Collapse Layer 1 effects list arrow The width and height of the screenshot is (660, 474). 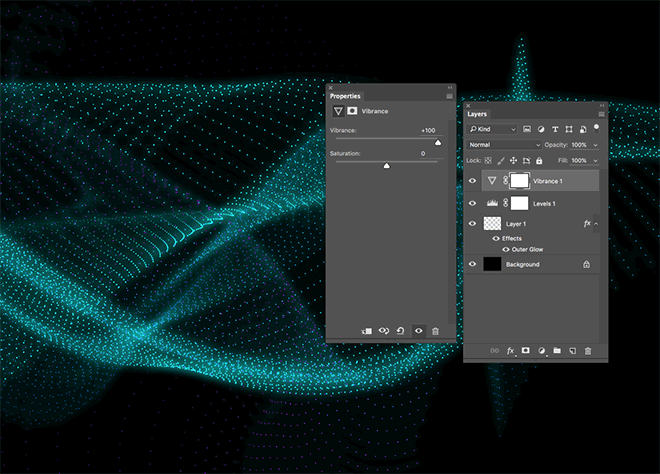(x=597, y=225)
